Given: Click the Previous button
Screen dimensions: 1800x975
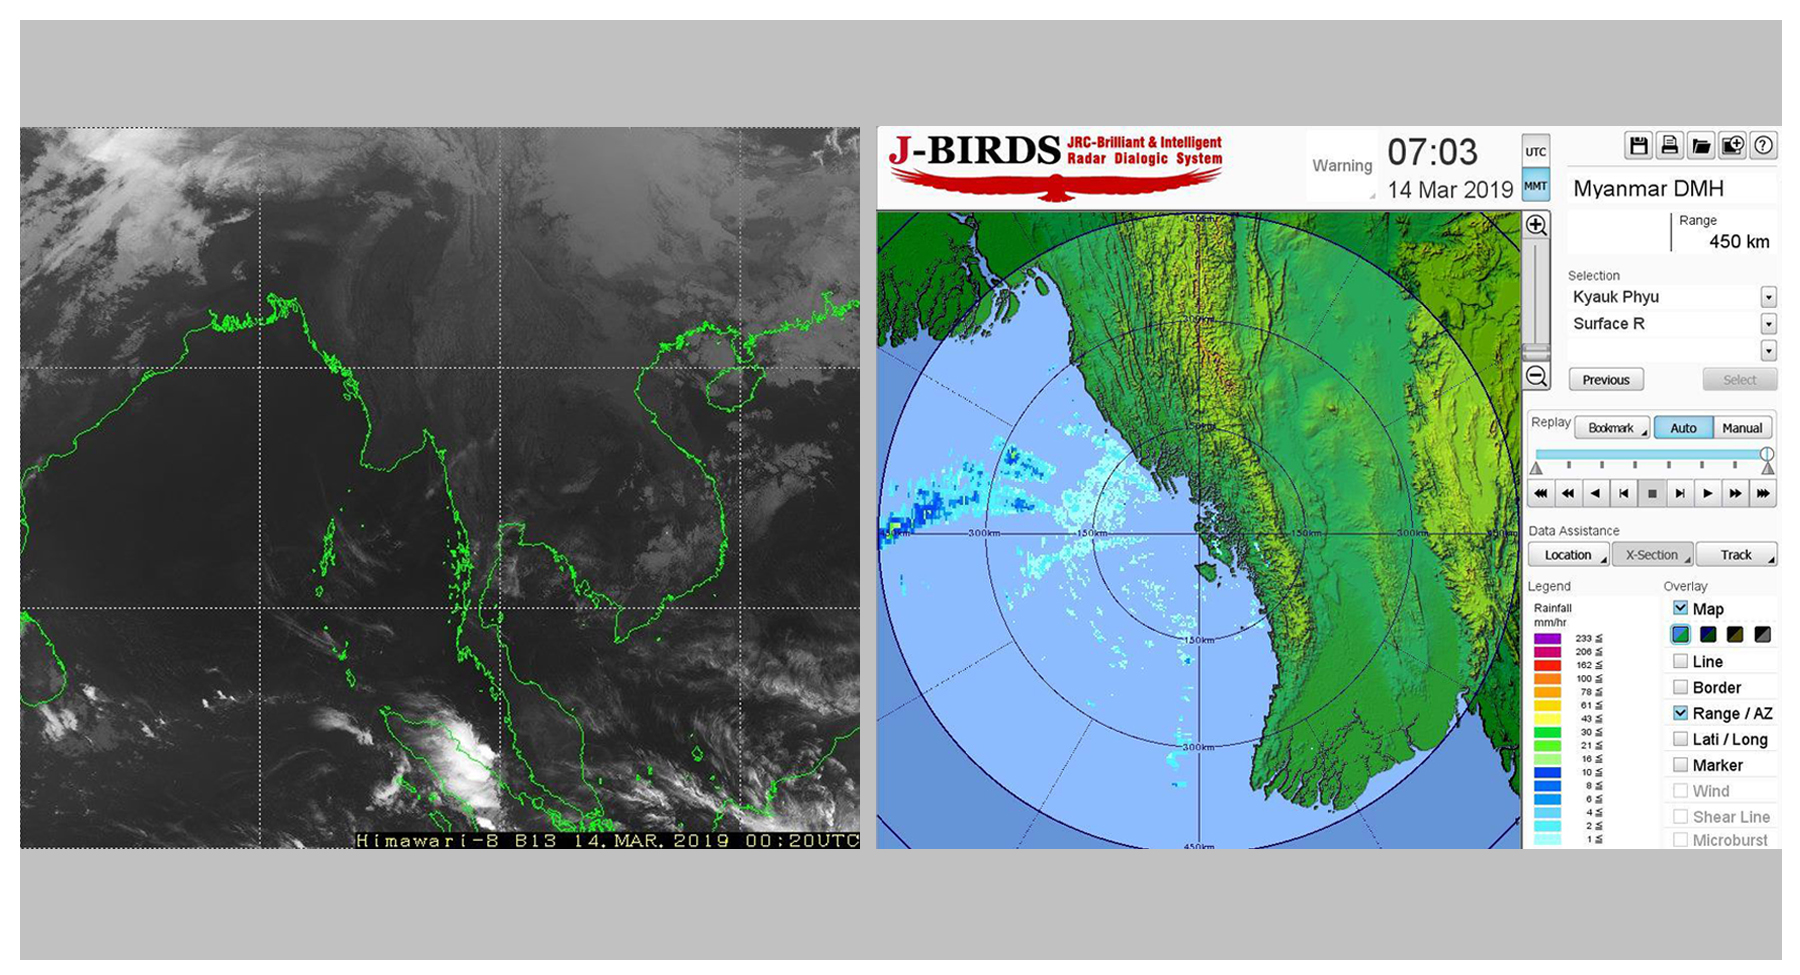Looking at the screenshot, I should [x=1606, y=380].
